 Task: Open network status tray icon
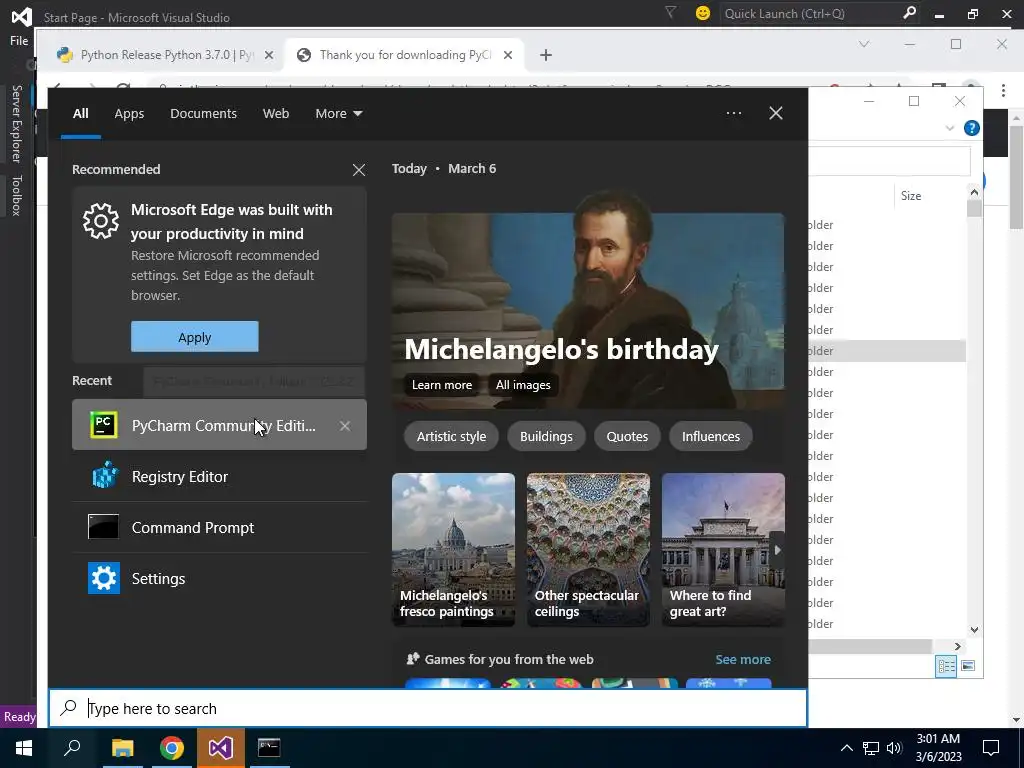[871, 748]
